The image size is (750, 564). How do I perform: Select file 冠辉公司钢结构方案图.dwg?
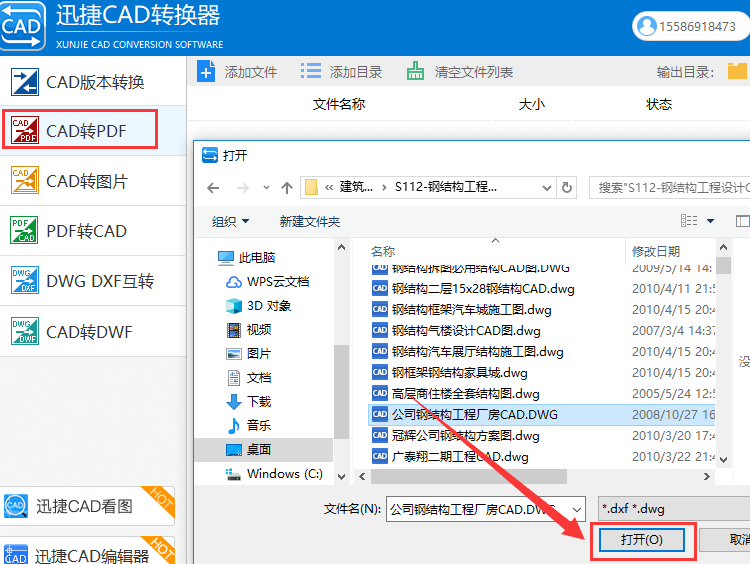point(541,436)
